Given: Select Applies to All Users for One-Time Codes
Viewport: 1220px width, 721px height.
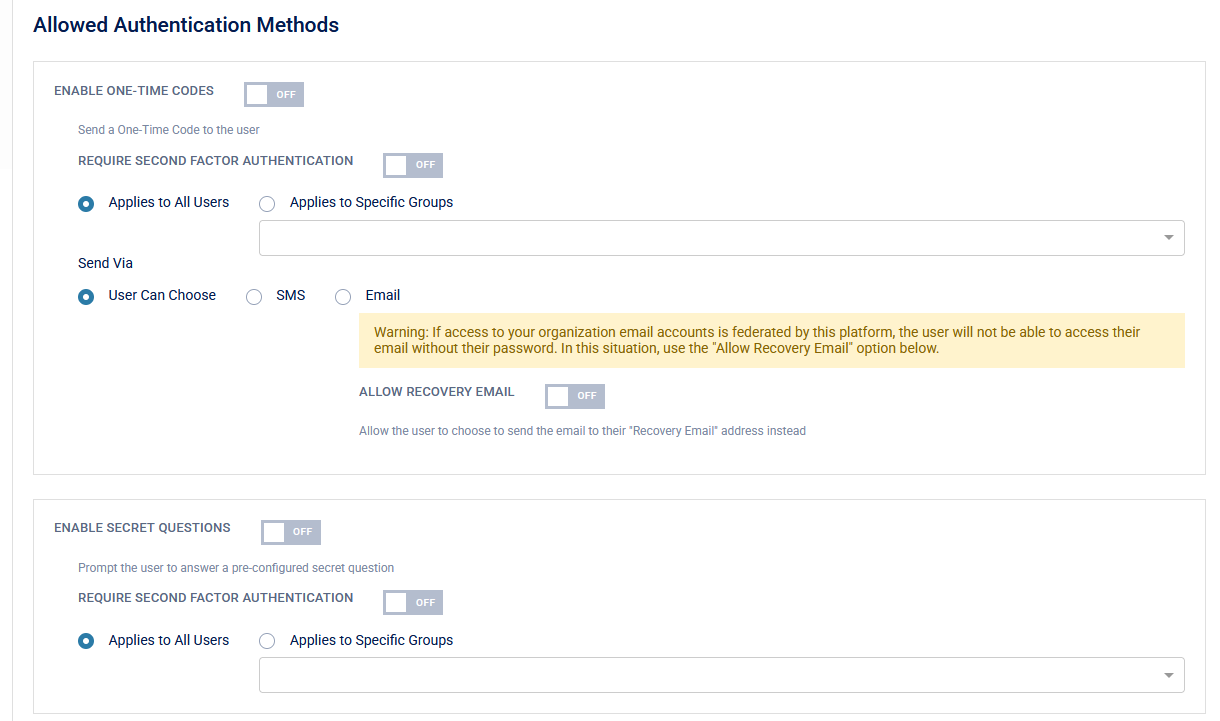Looking at the screenshot, I should [x=87, y=203].
